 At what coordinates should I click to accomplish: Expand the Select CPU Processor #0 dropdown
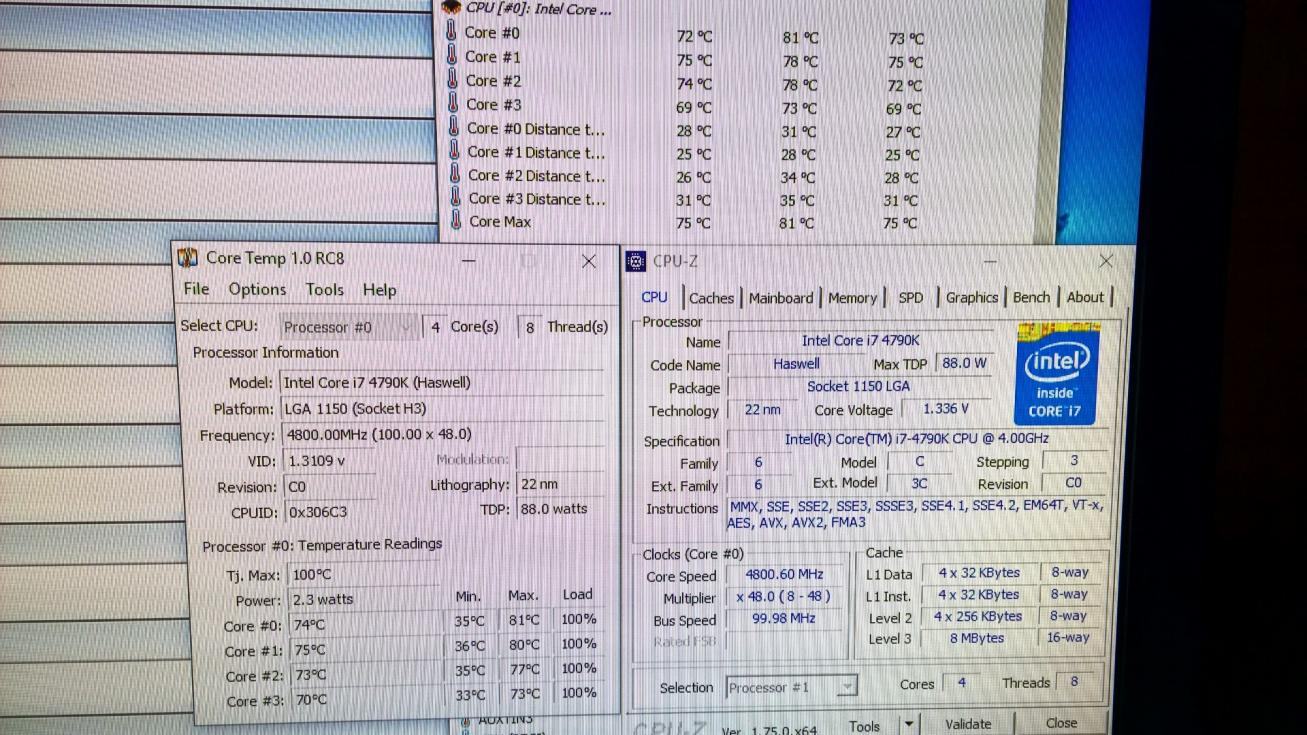tap(347, 327)
